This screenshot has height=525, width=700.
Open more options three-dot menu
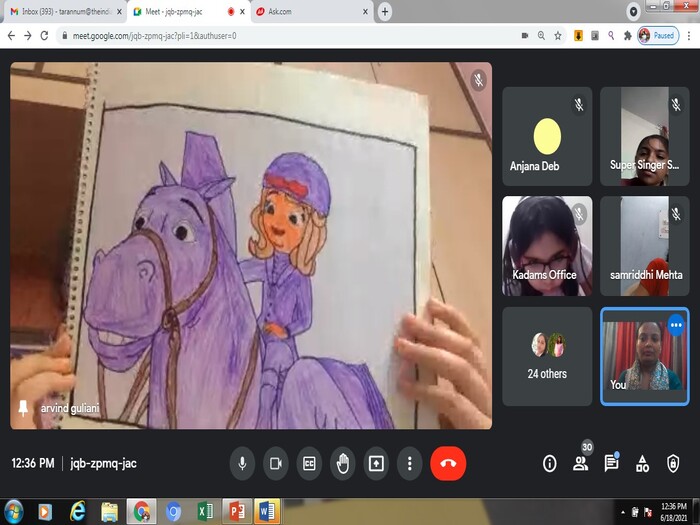coord(409,463)
